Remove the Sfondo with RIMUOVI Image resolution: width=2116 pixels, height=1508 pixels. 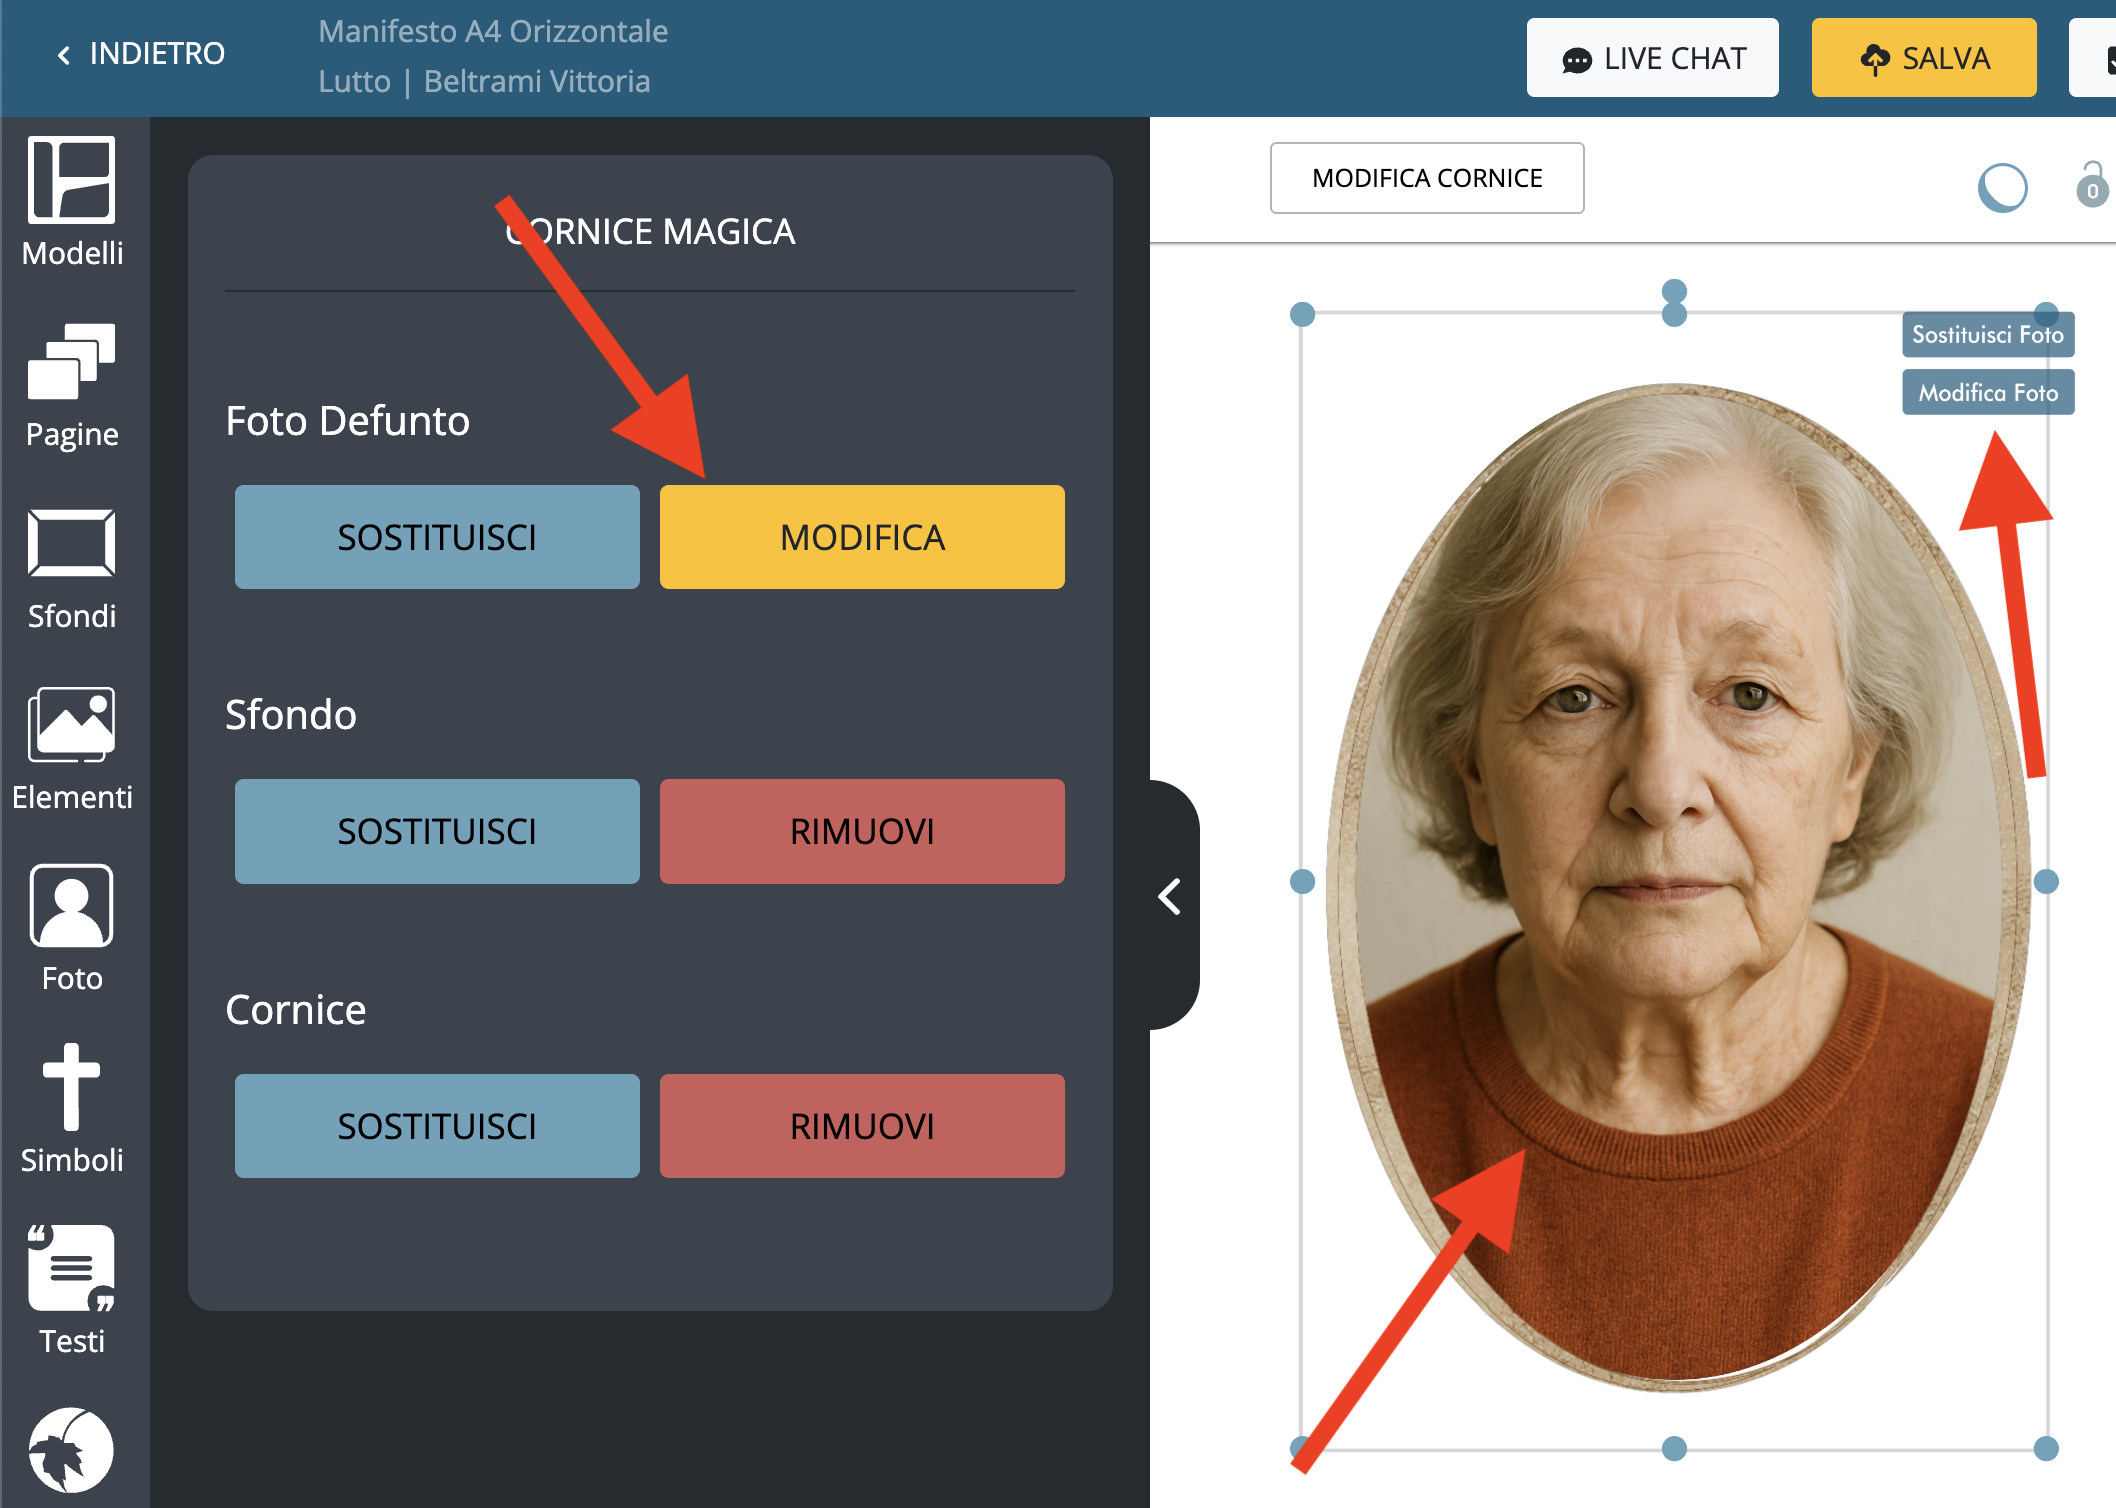click(862, 831)
